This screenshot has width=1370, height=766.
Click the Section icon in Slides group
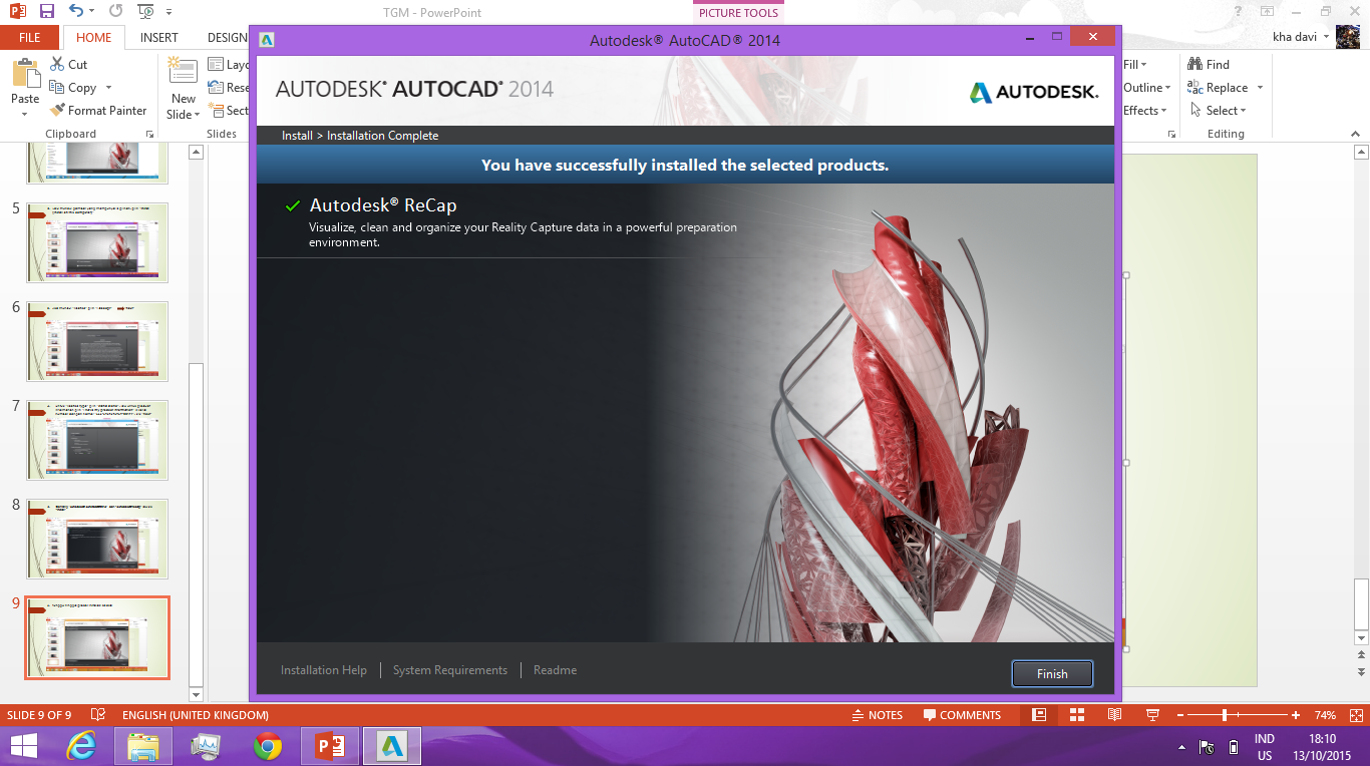click(x=216, y=110)
